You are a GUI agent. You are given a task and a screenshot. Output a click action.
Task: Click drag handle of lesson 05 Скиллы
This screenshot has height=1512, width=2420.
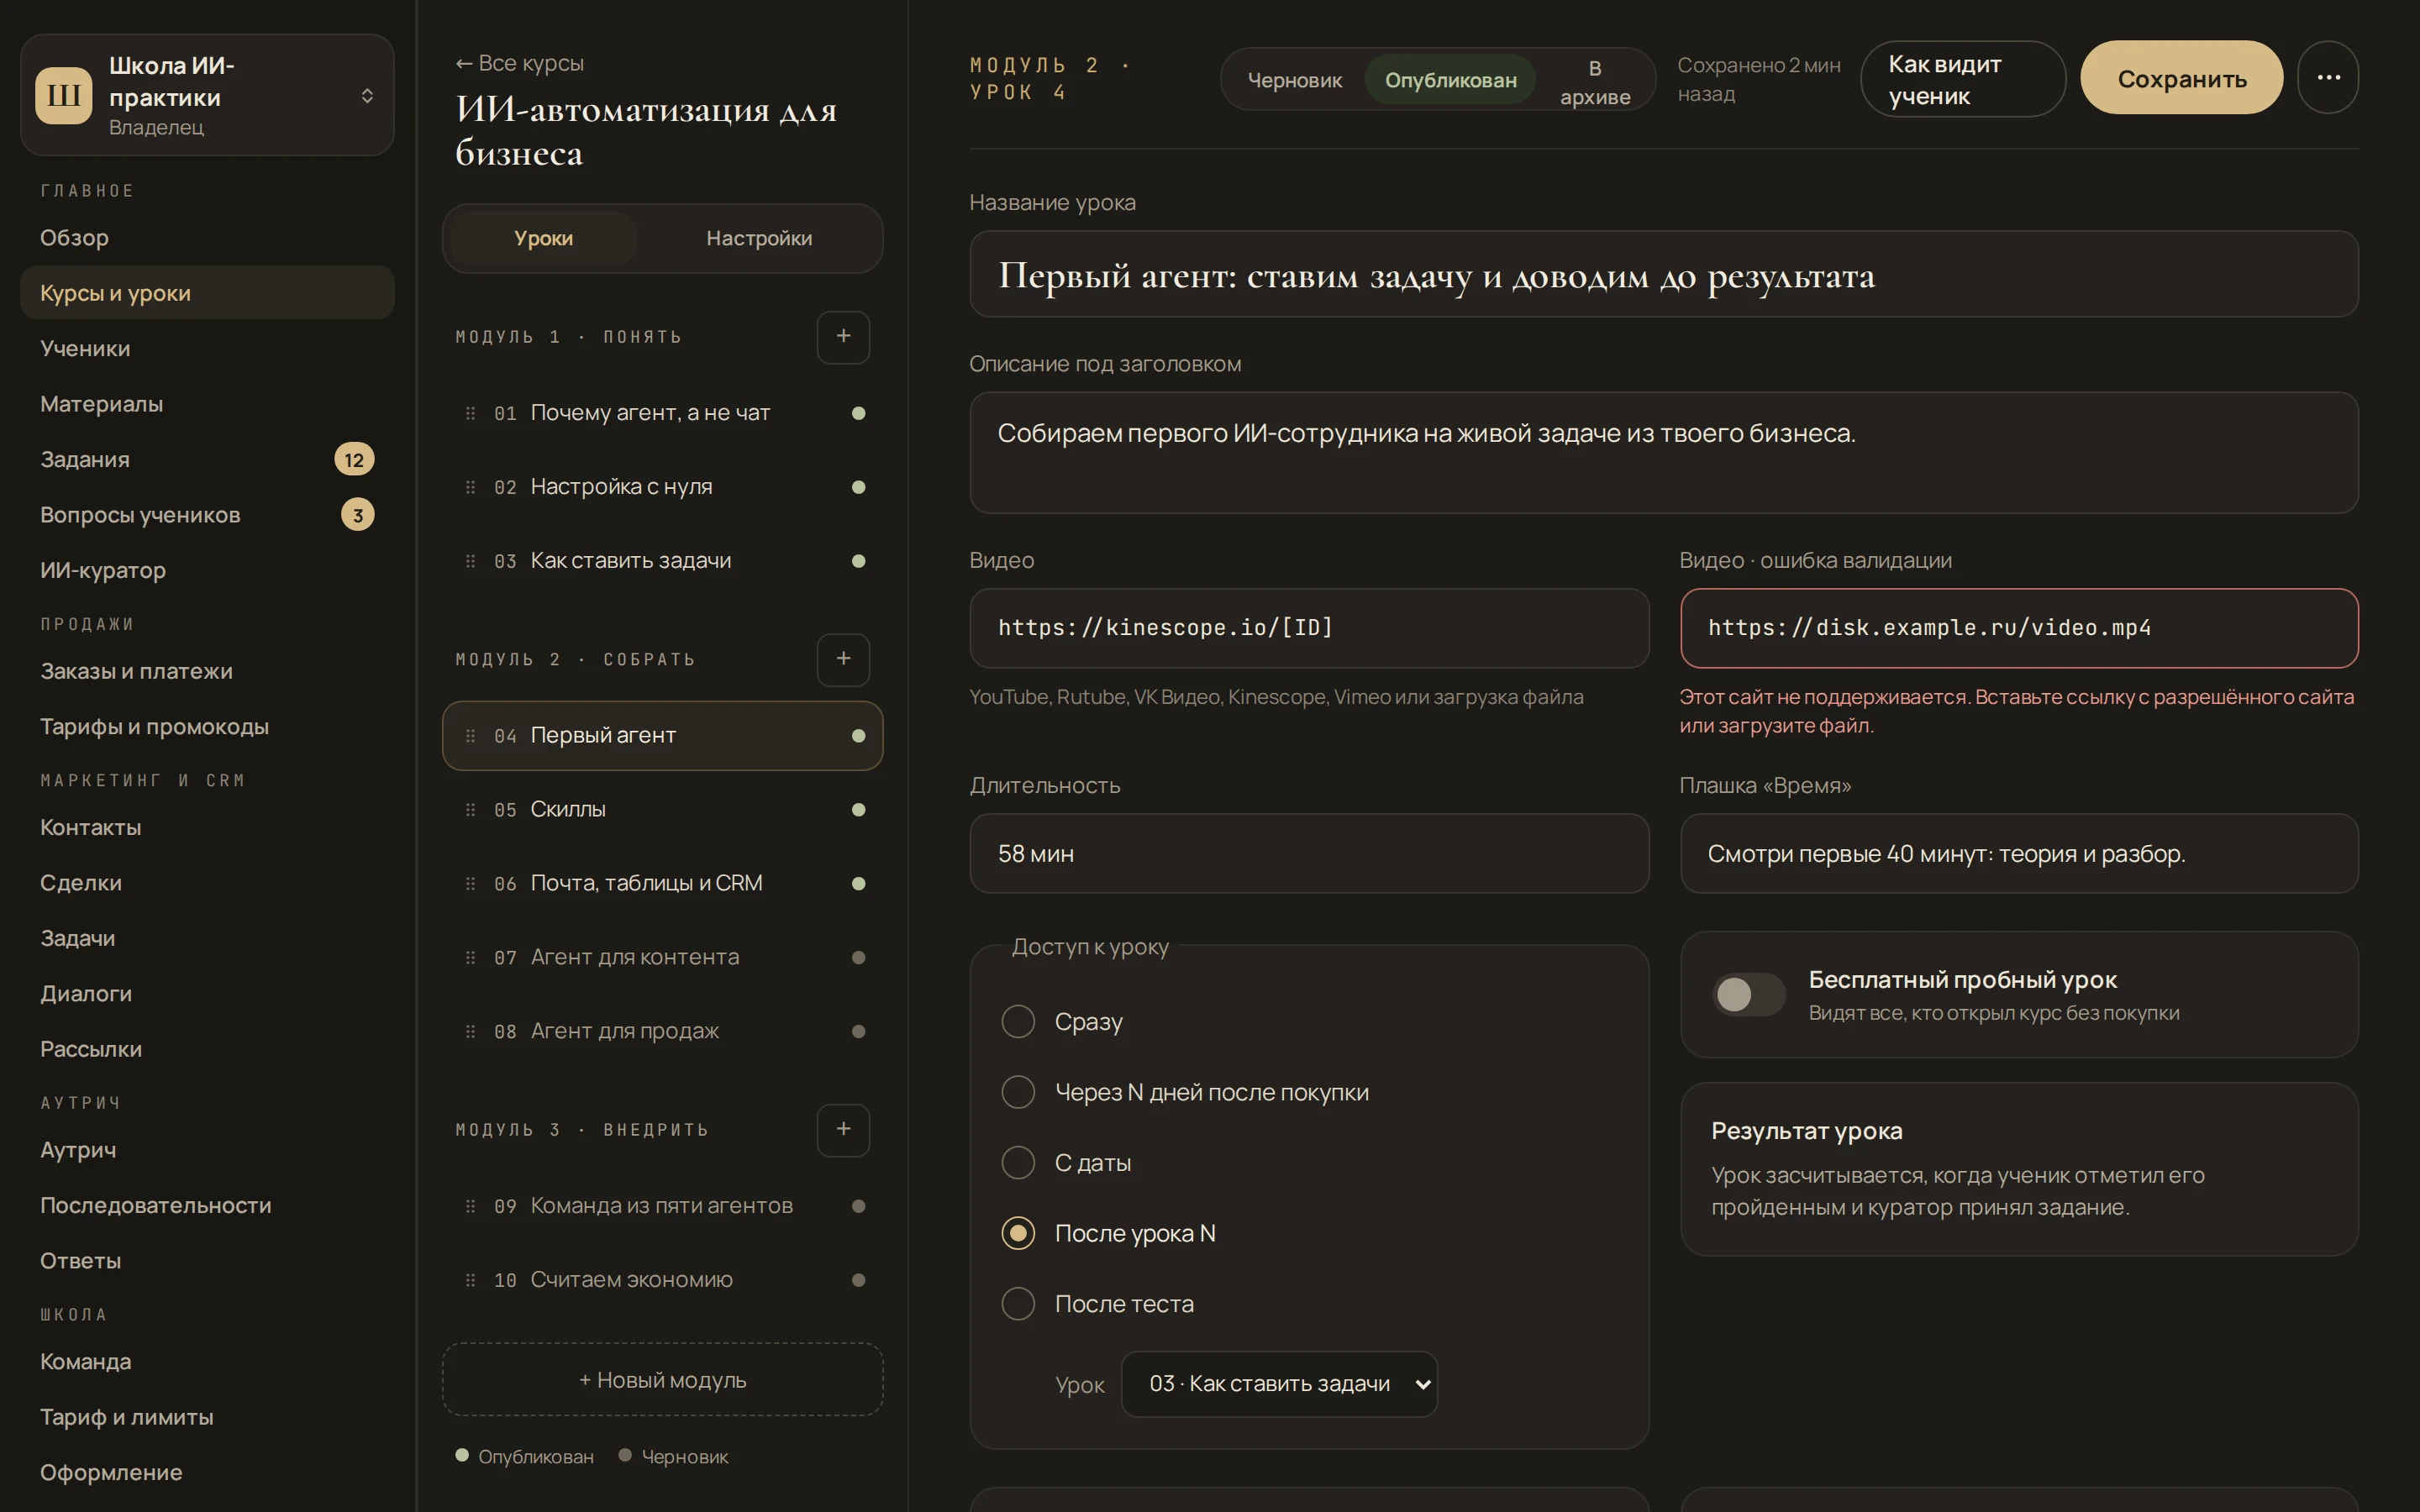click(470, 810)
